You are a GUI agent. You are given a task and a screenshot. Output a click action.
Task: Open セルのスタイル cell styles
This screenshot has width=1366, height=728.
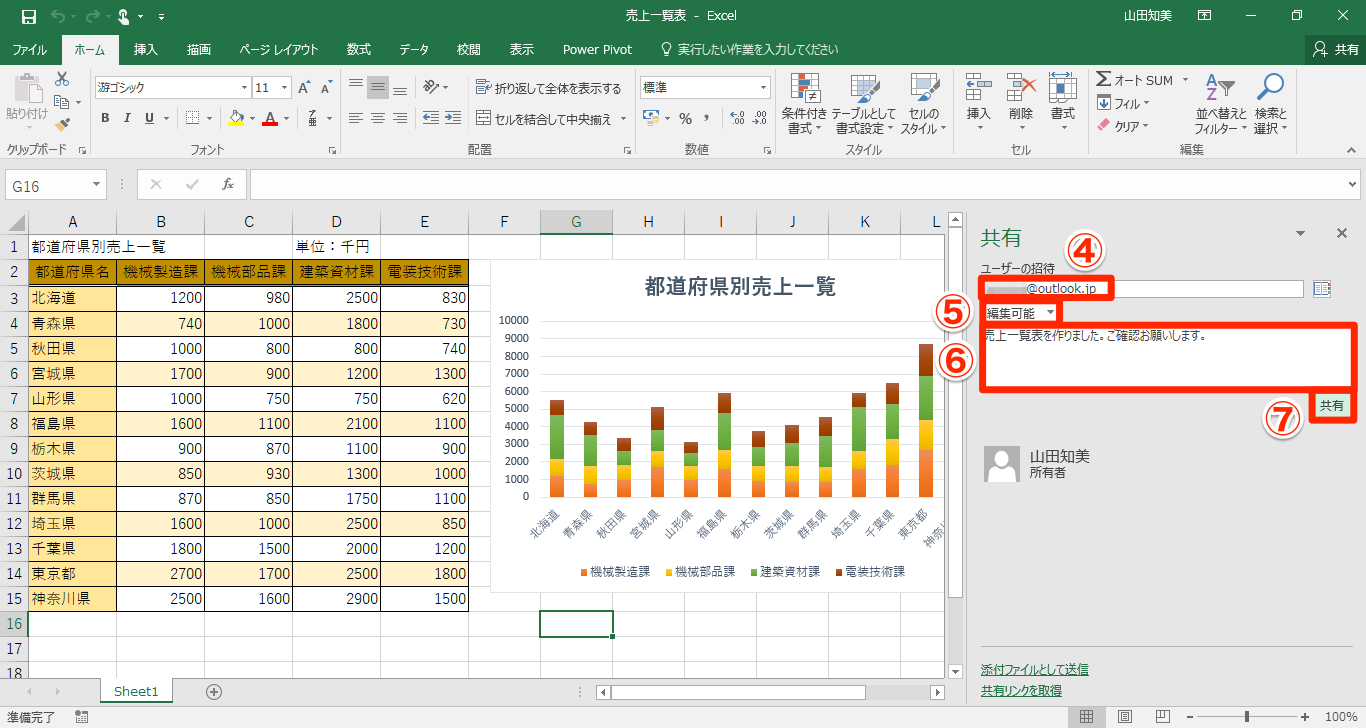923,104
